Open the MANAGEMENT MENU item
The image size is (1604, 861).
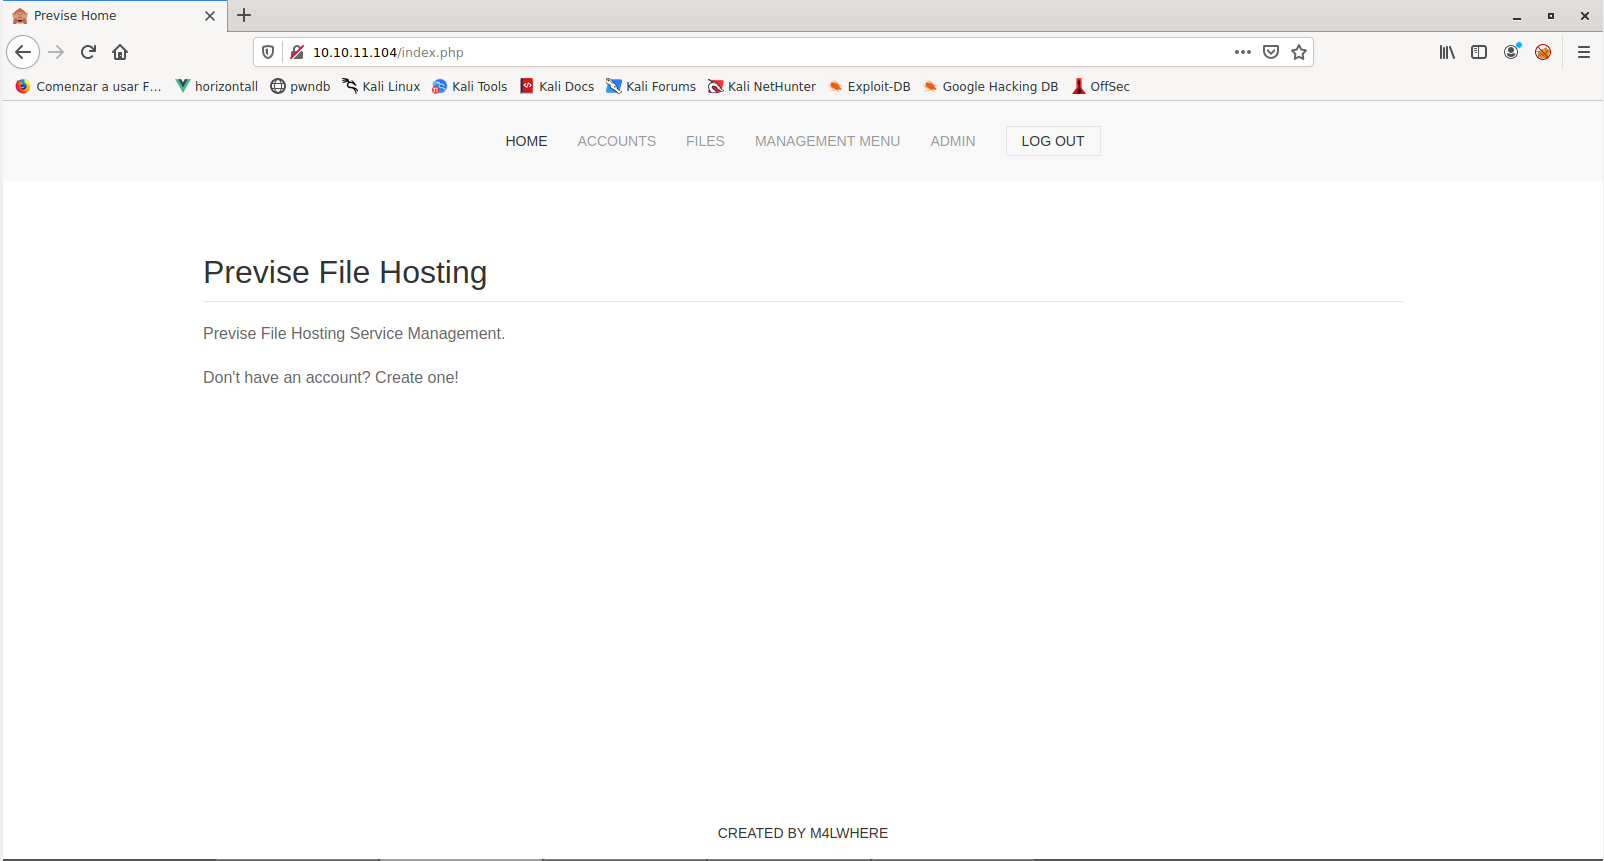pyautogui.click(x=827, y=141)
